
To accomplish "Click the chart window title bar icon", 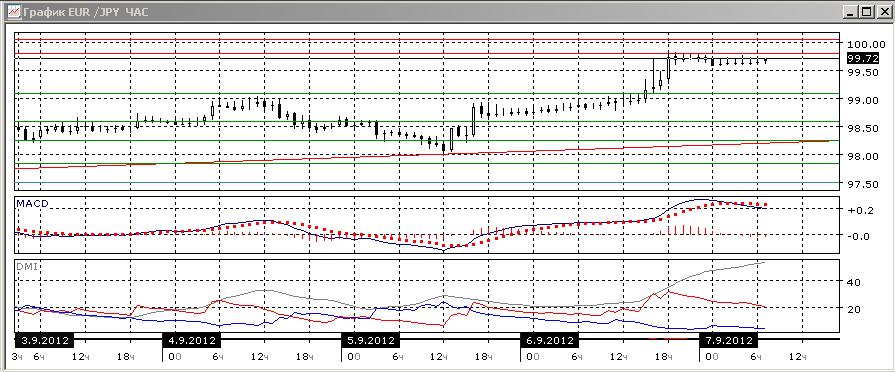I will [13, 11].
